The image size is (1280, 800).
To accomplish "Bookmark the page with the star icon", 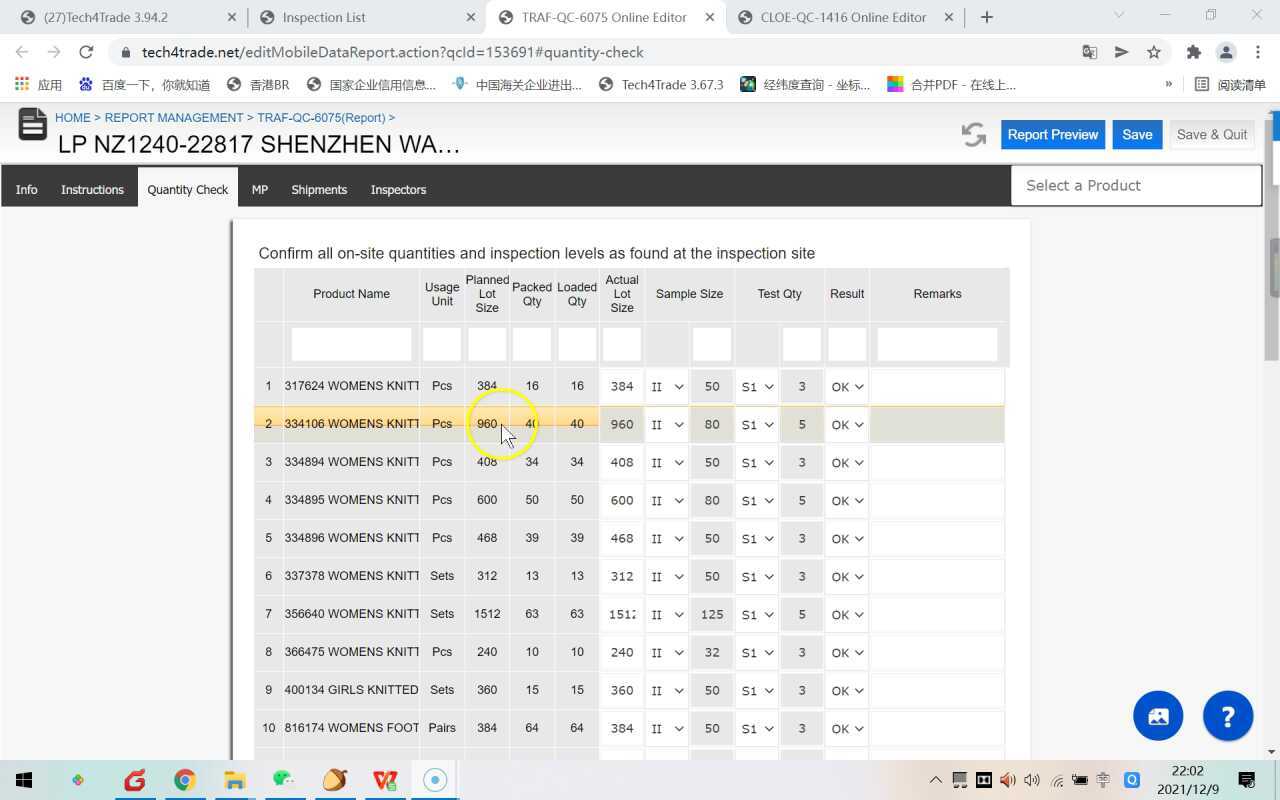I will coord(1155,52).
